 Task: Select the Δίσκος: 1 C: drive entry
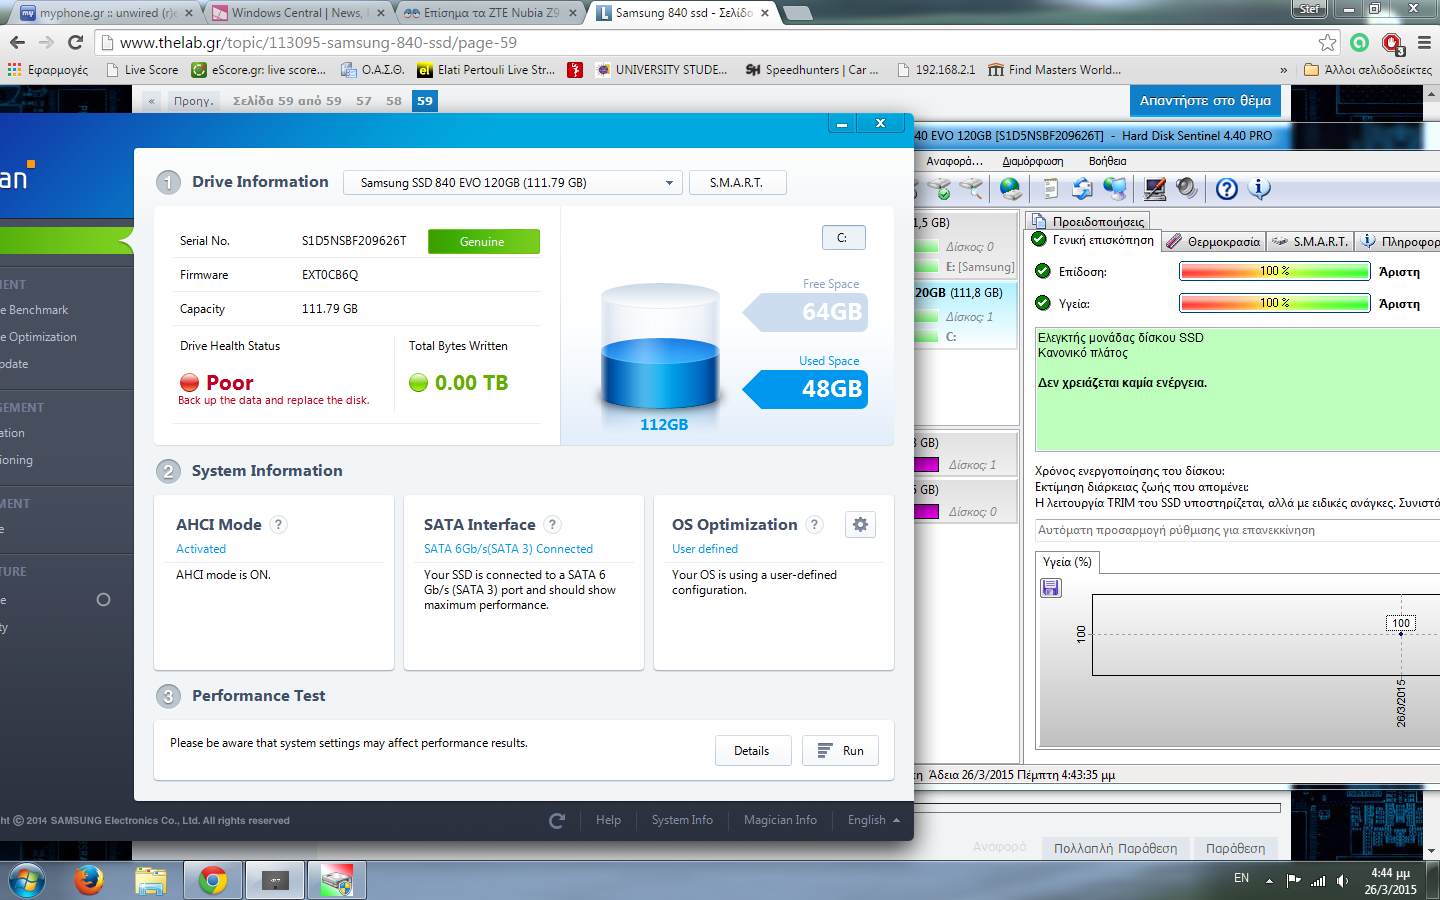coord(965,316)
